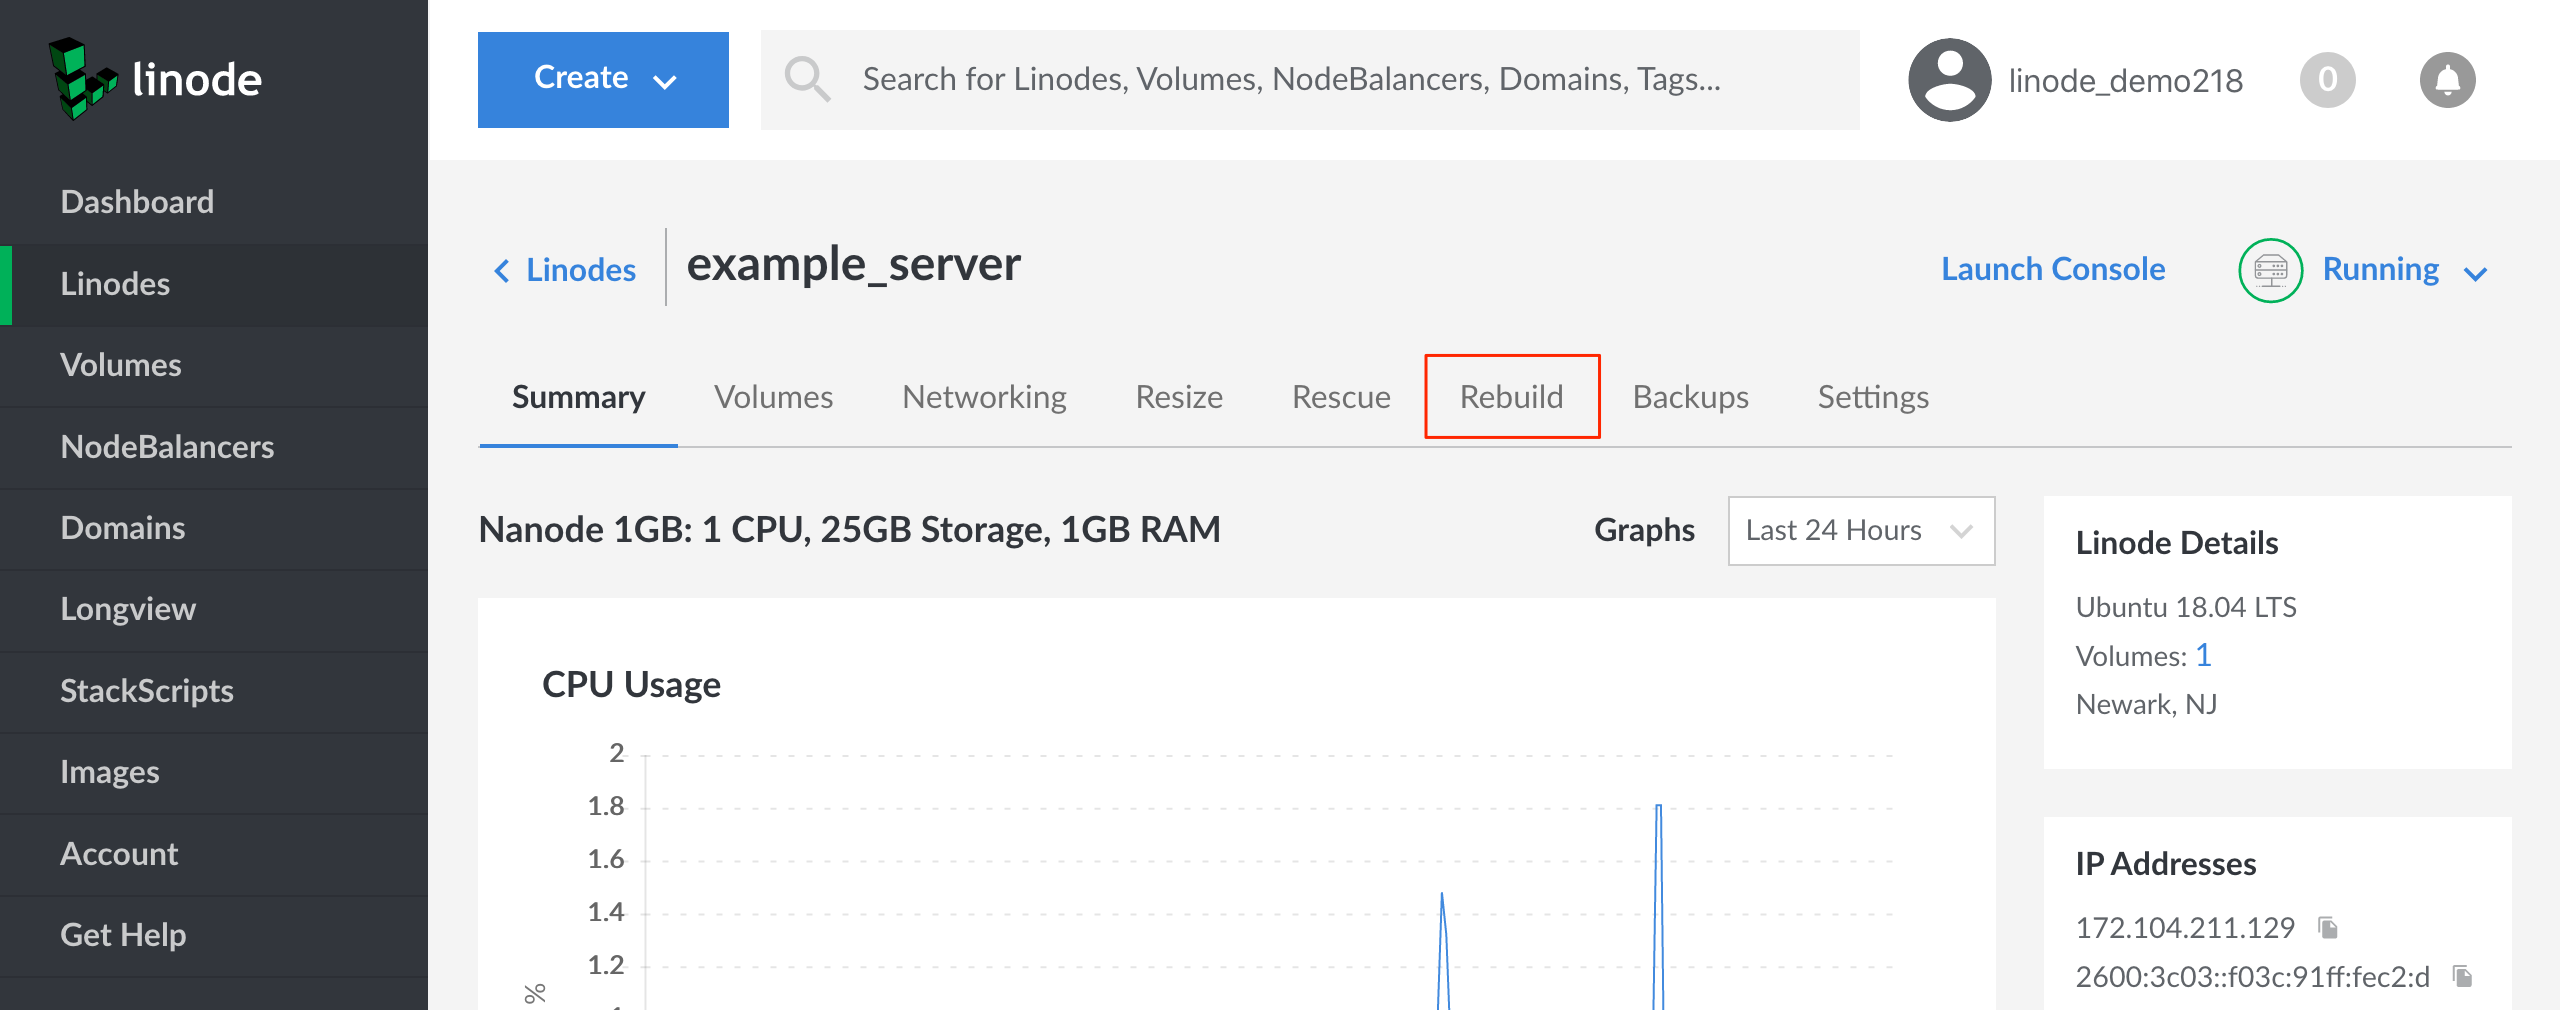The image size is (2560, 1010).
Task: Open the user avatar icon
Action: [x=1948, y=80]
